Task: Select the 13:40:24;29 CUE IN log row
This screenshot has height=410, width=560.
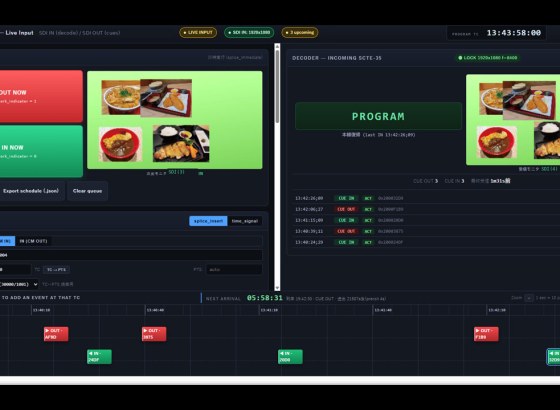Action: click(x=427, y=242)
